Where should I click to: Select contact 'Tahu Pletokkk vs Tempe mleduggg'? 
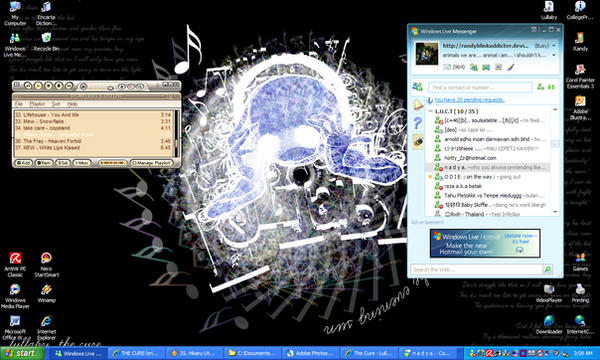[x=483, y=195]
